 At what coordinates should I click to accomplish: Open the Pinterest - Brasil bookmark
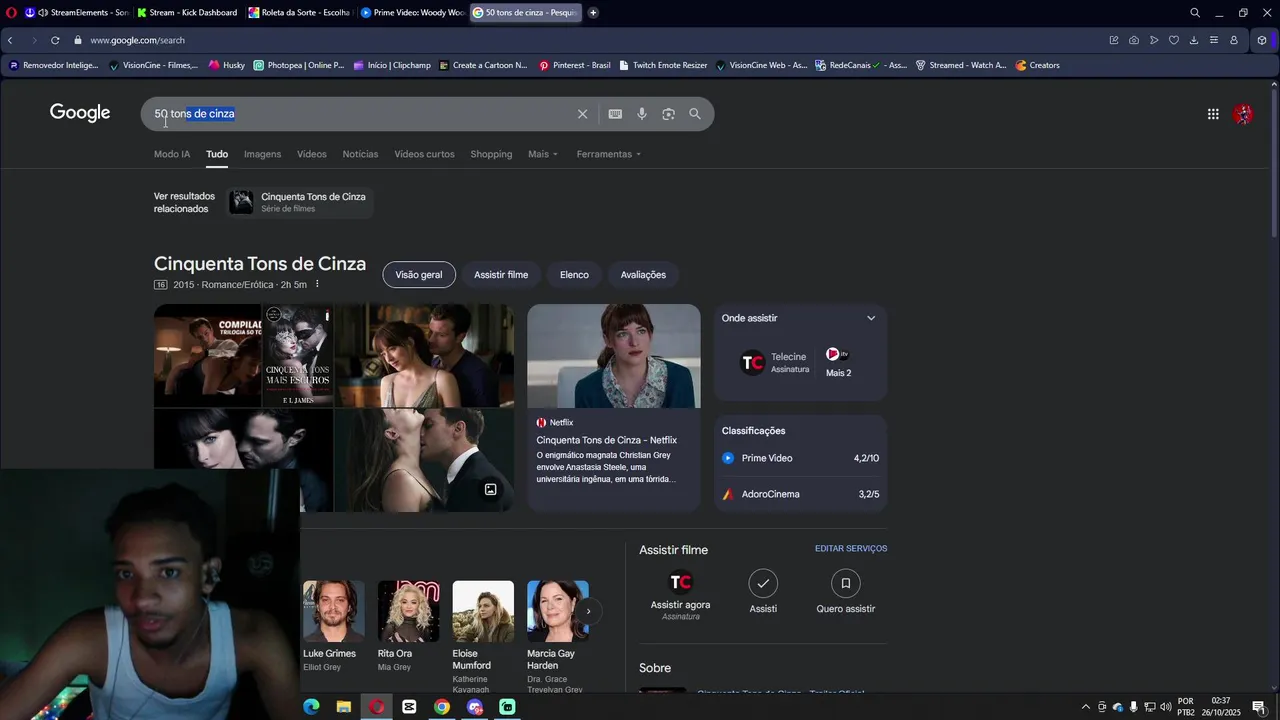574,65
